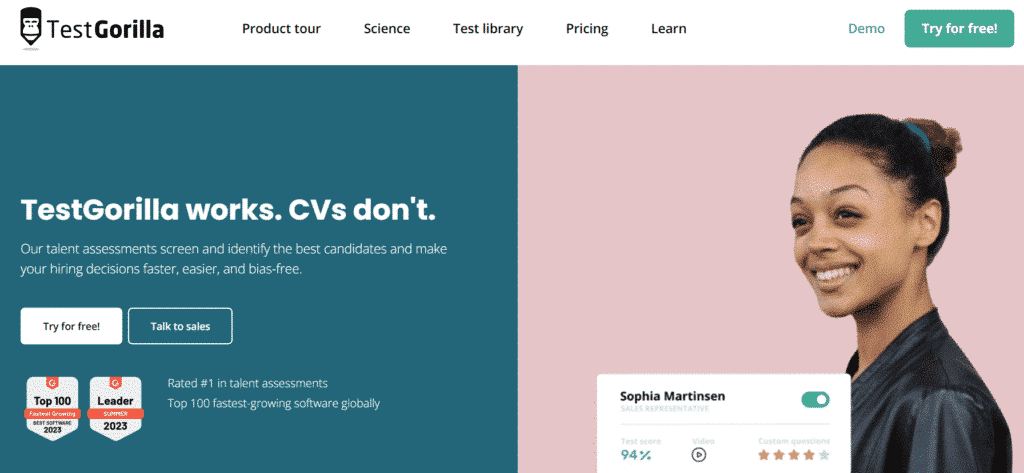This screenshot has height=473, width=1024.
Task: Toggle the switch on Sophia Martinsen's card
Action: [815, 399]
